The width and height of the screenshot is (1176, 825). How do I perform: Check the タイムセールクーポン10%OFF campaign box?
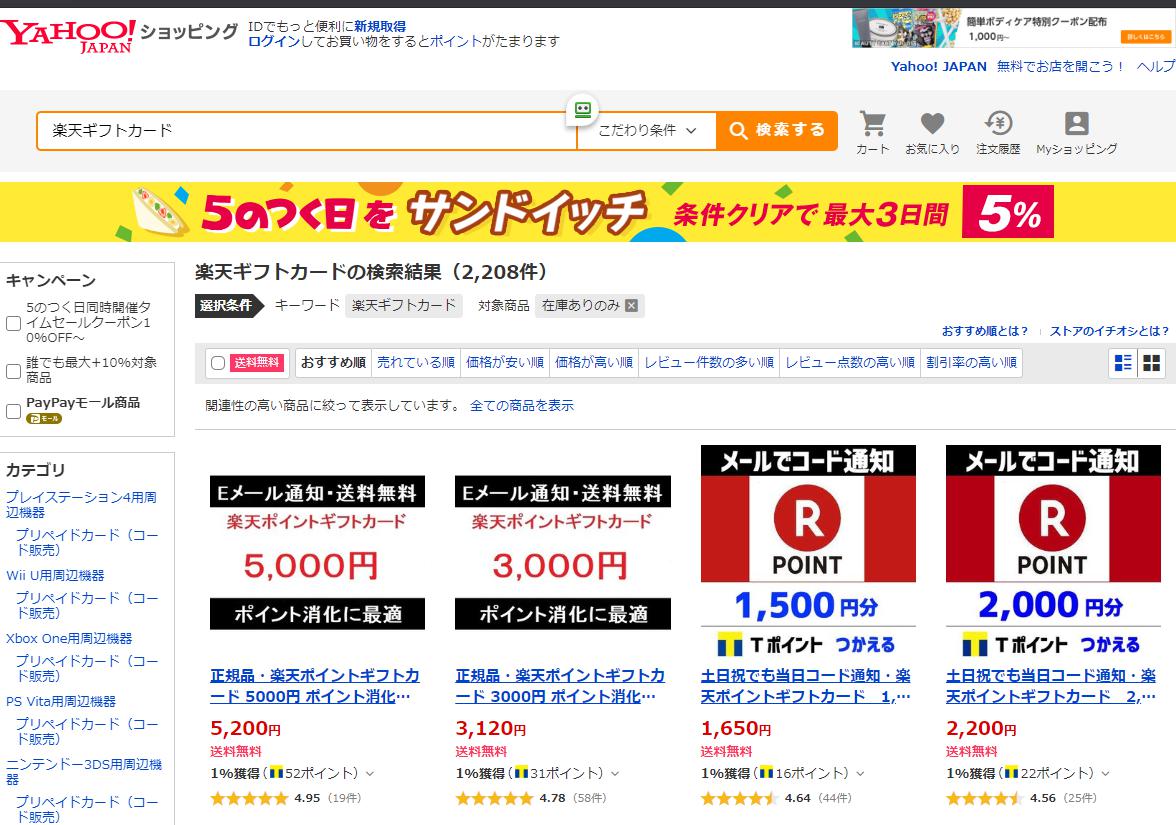click(13, 322)
